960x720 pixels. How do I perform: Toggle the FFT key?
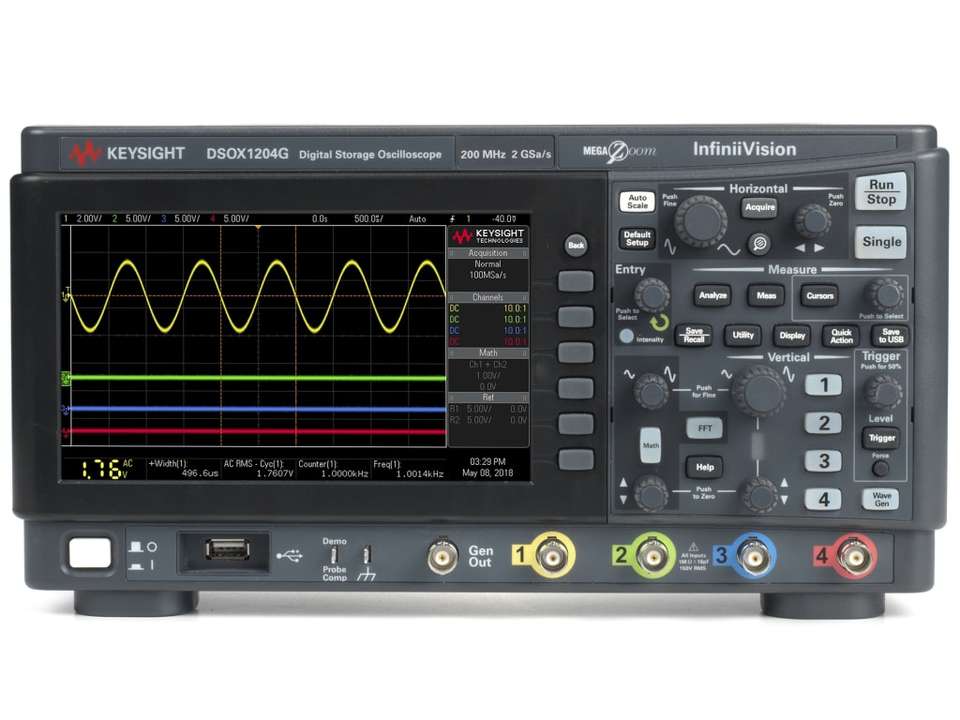tap(705, 429)
